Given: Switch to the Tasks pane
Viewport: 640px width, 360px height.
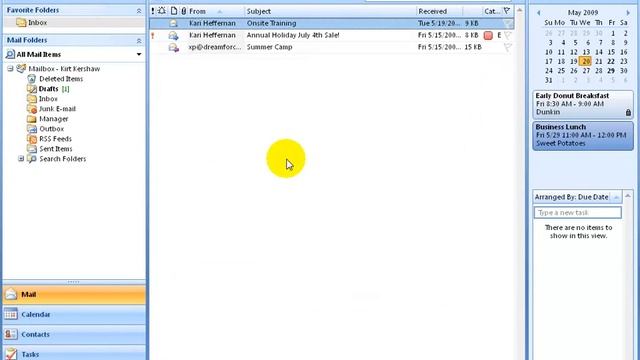Looking at the screenshot, I should 74,353.
